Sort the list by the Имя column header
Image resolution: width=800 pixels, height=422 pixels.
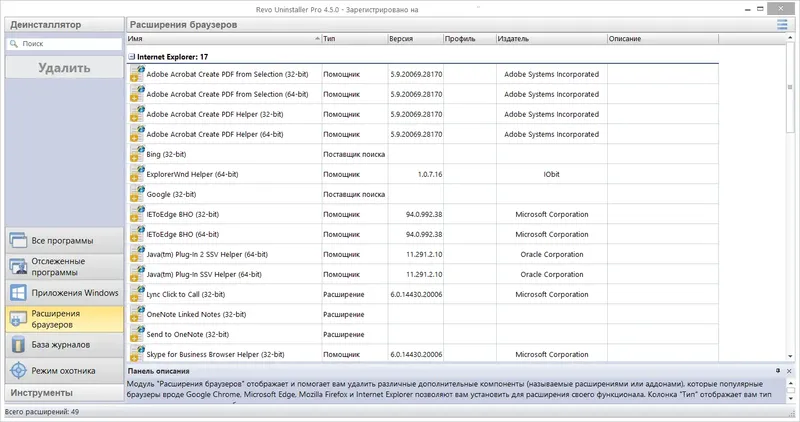(224, 39)
